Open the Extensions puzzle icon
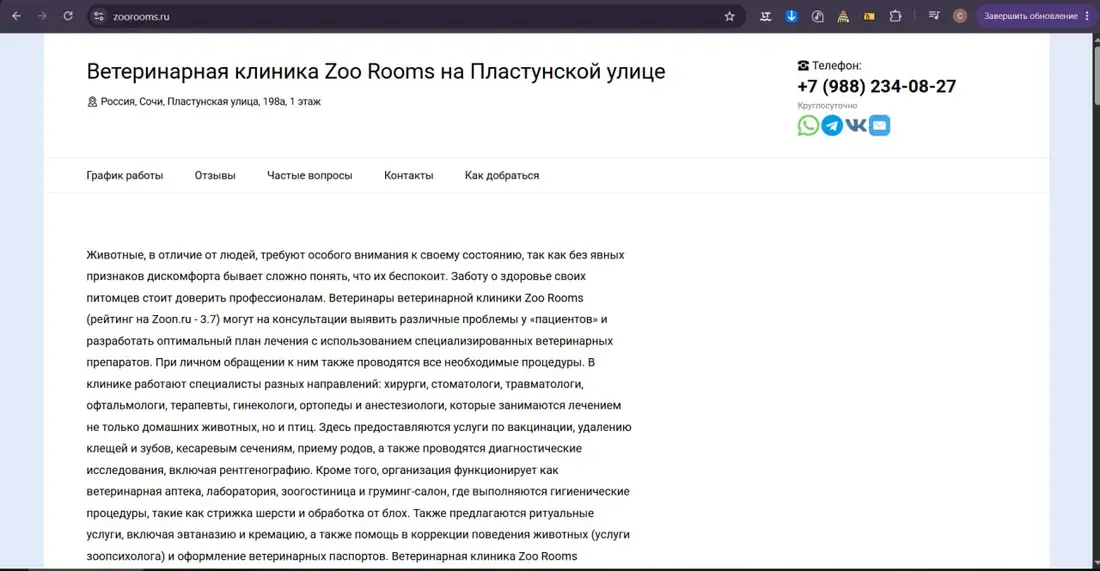 tap(895, 16)
